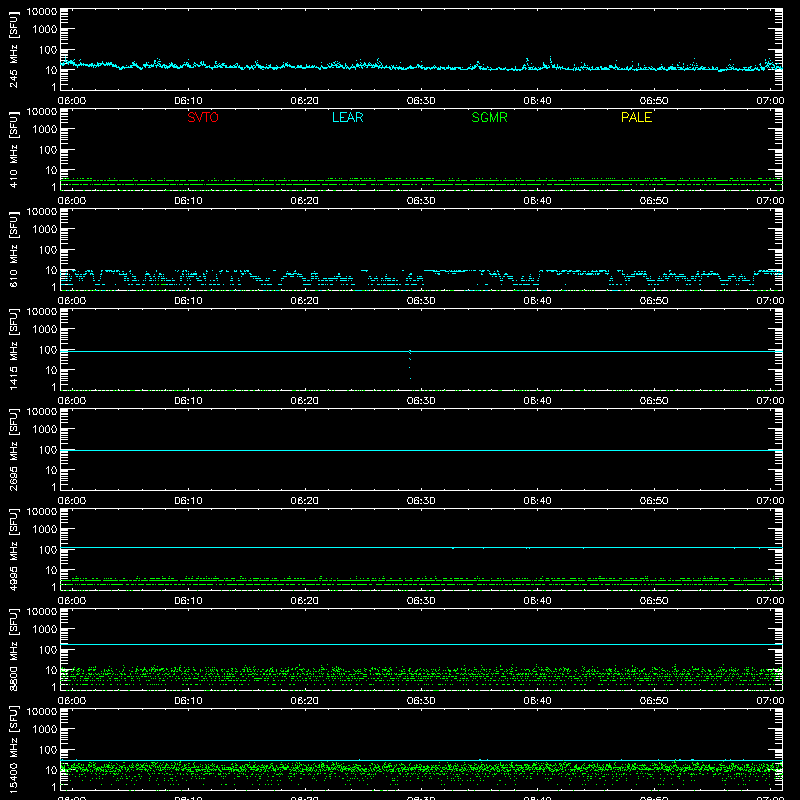The image size is (800, 800).
Task: Click the 10000 tick on 245 MHz axis
Action: coord(42,12)
